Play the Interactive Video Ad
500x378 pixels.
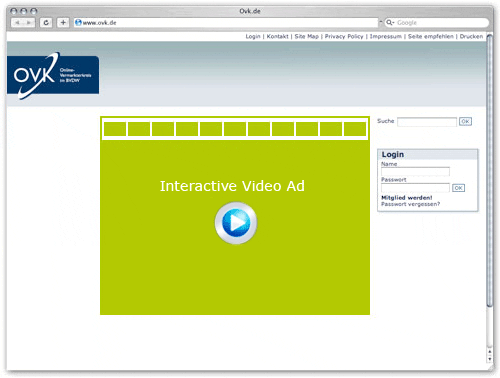click(x=236, y=223)
